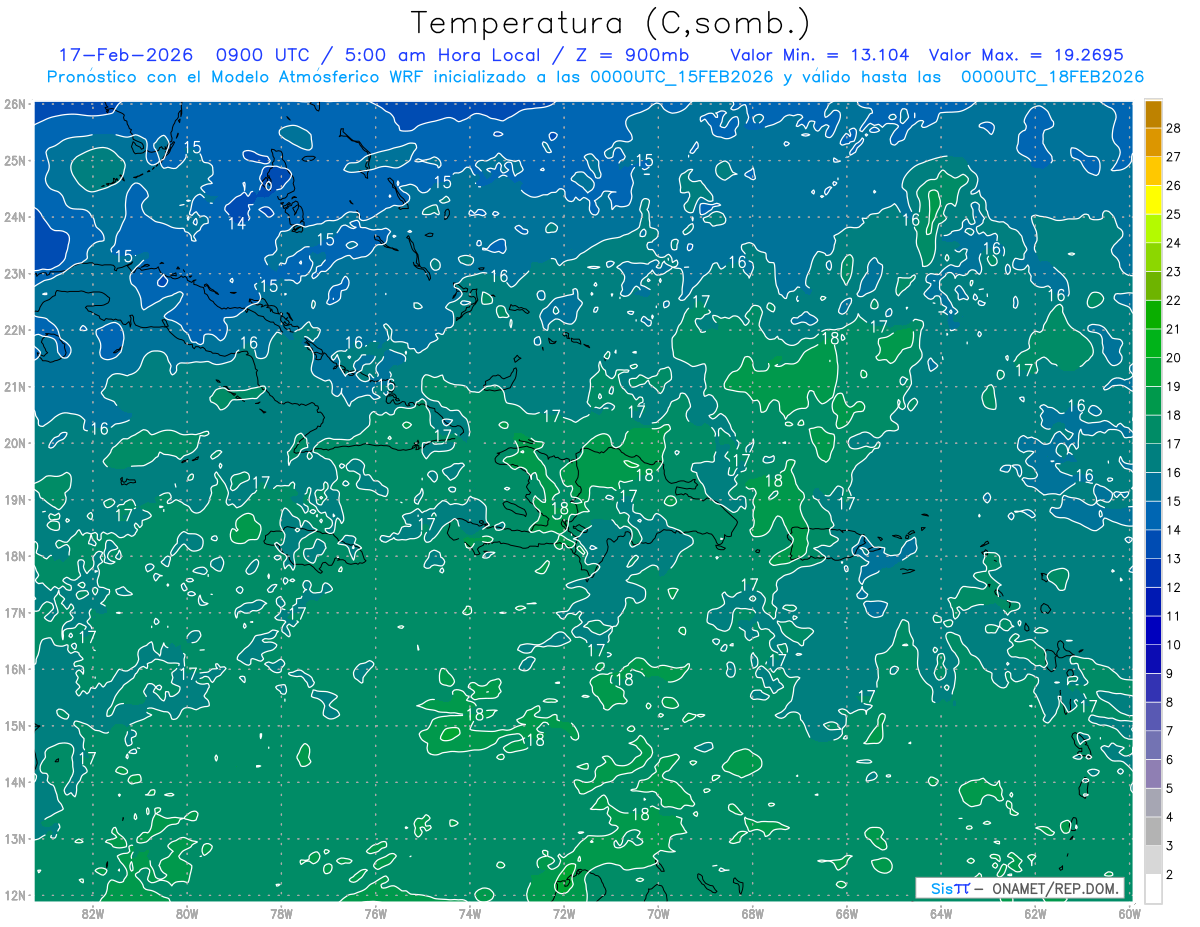Click the "60W" longitude label

click(1129, 913)
